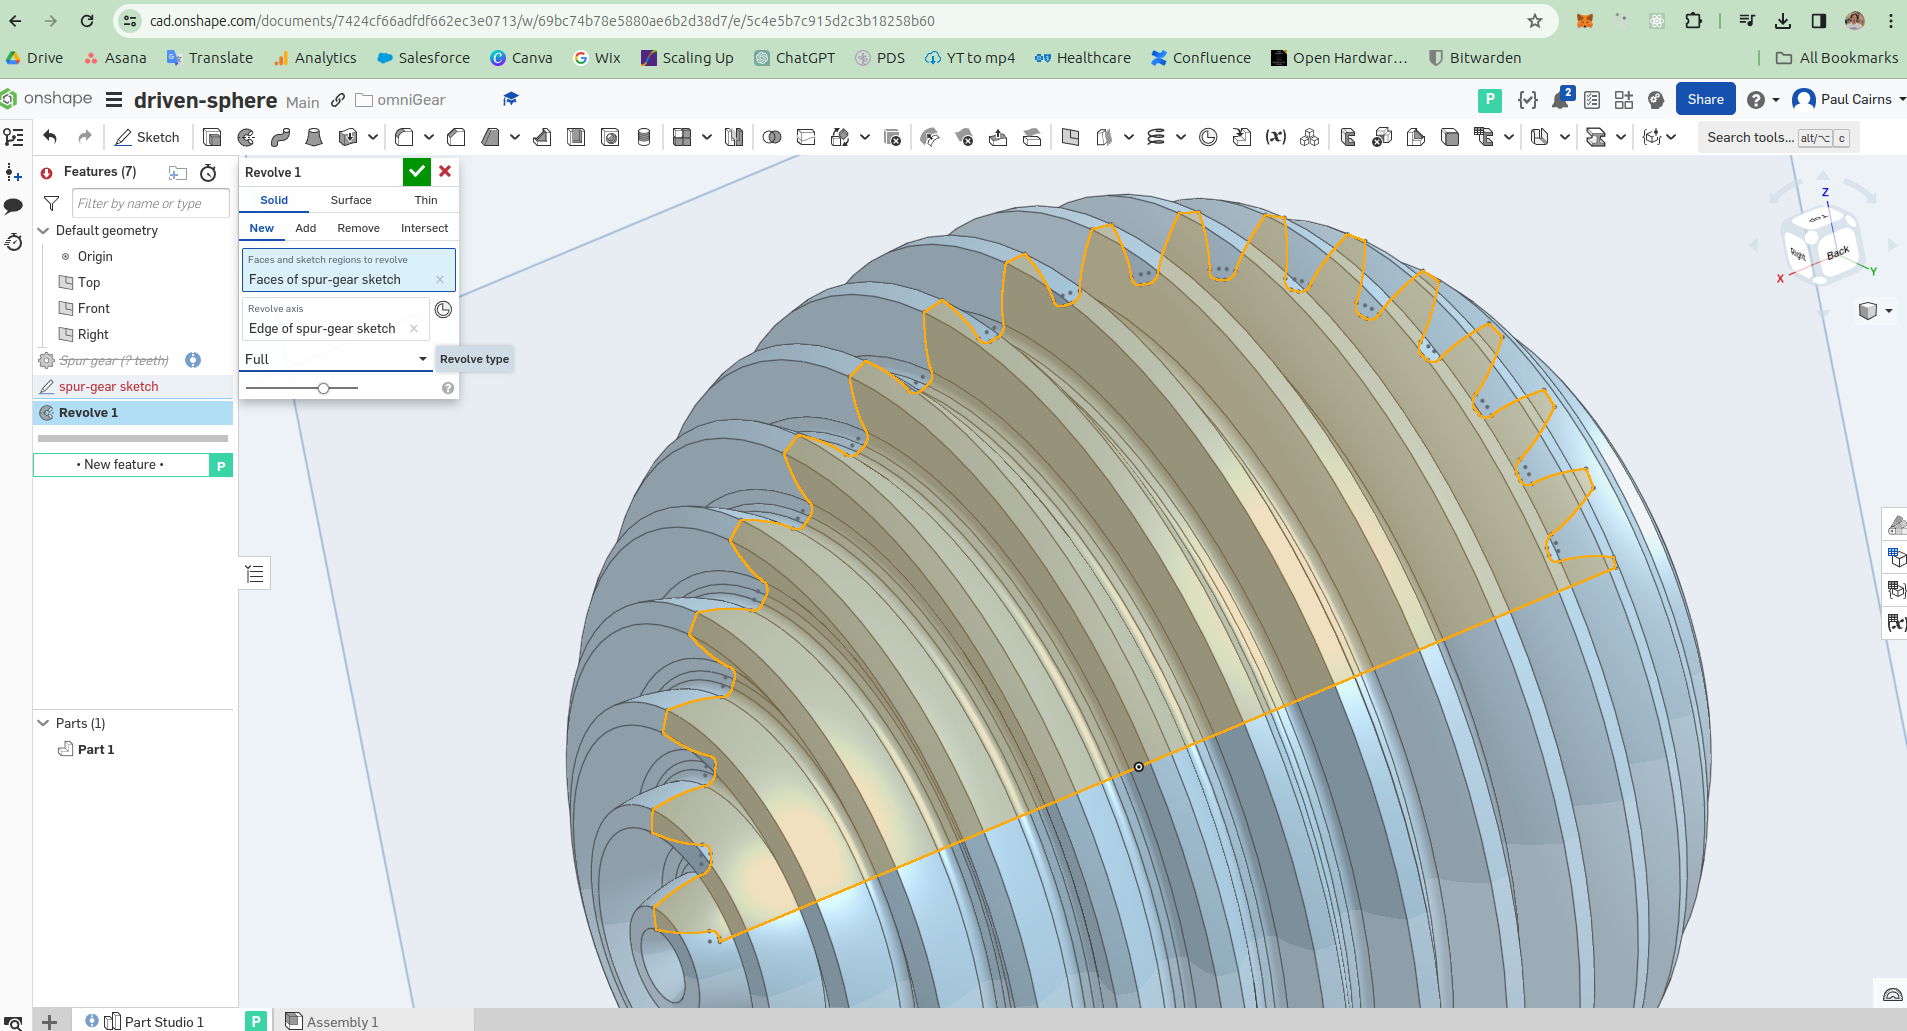Screen dimensions: 1907x1031
Task: Select Intersect result operation
Action: [425, 228]
